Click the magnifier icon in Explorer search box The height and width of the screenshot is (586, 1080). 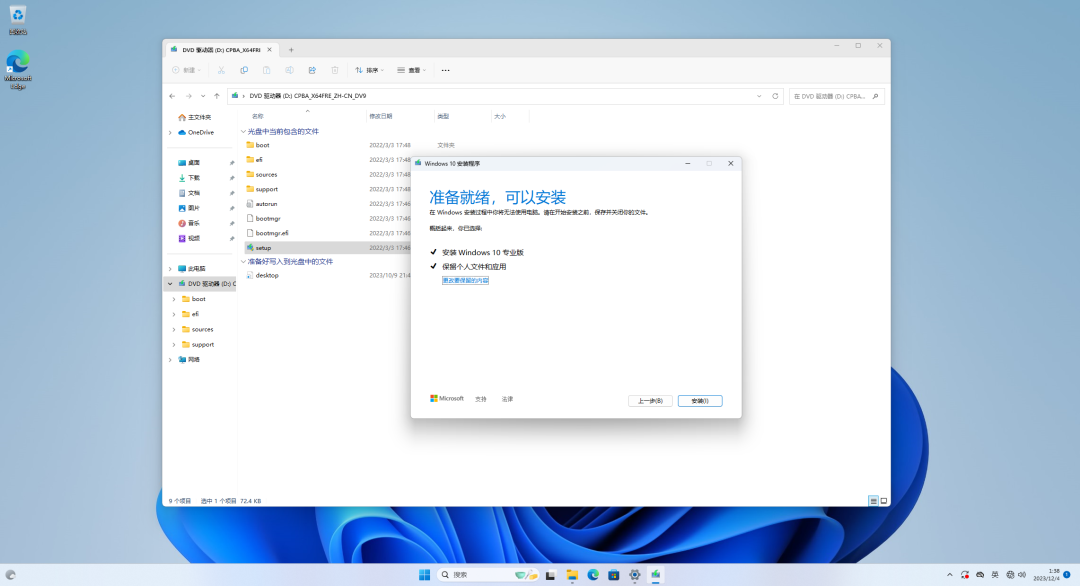click(875, 96)
